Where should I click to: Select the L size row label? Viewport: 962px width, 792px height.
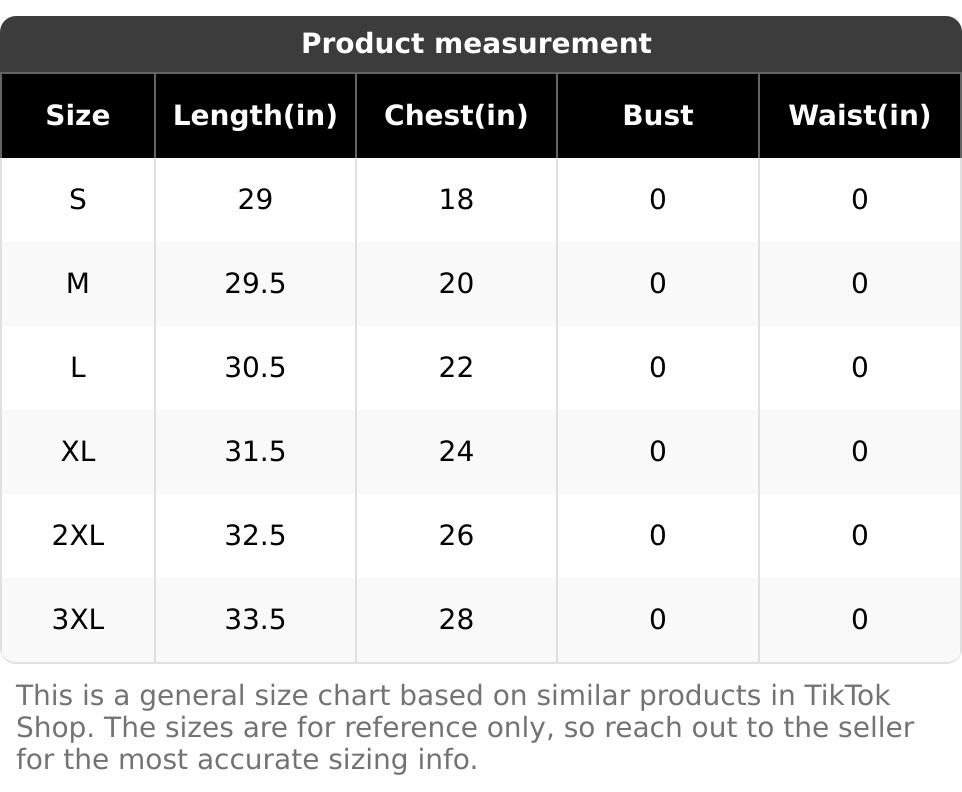pos(78,368)
